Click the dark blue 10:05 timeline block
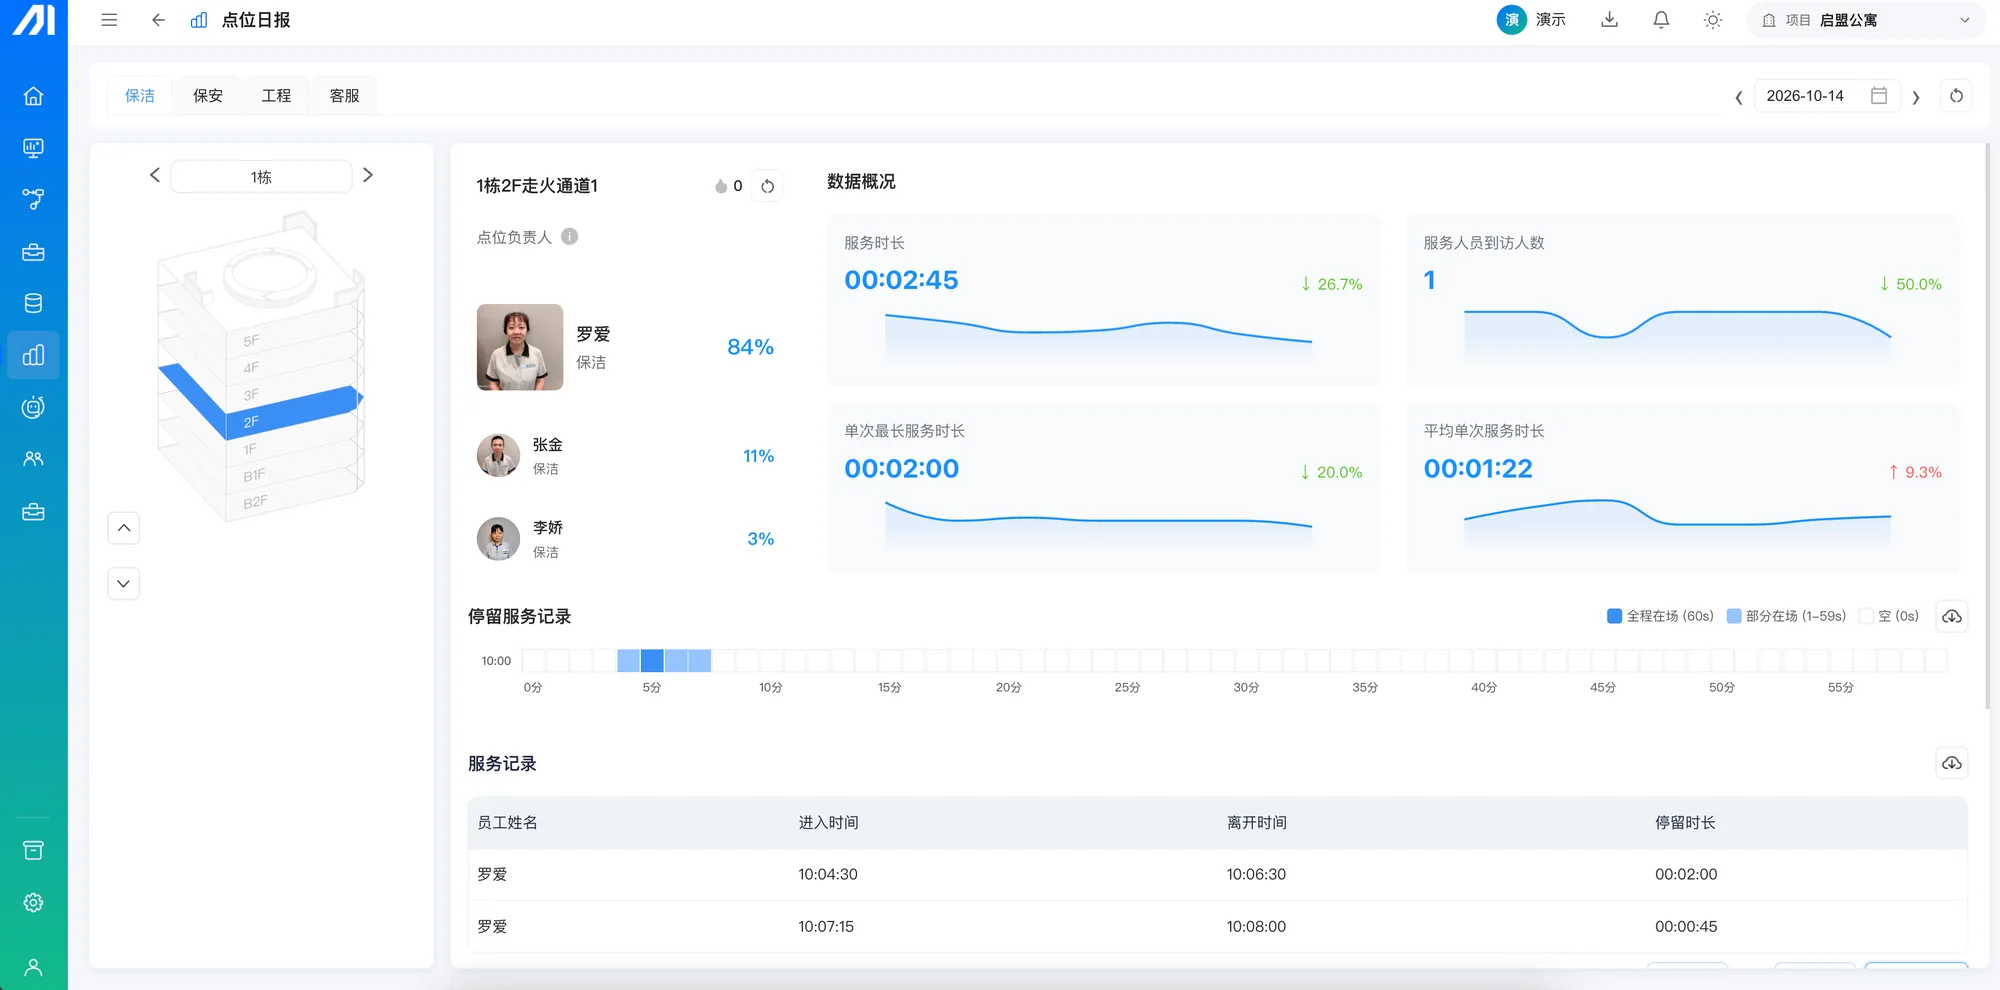 [652, 660]
